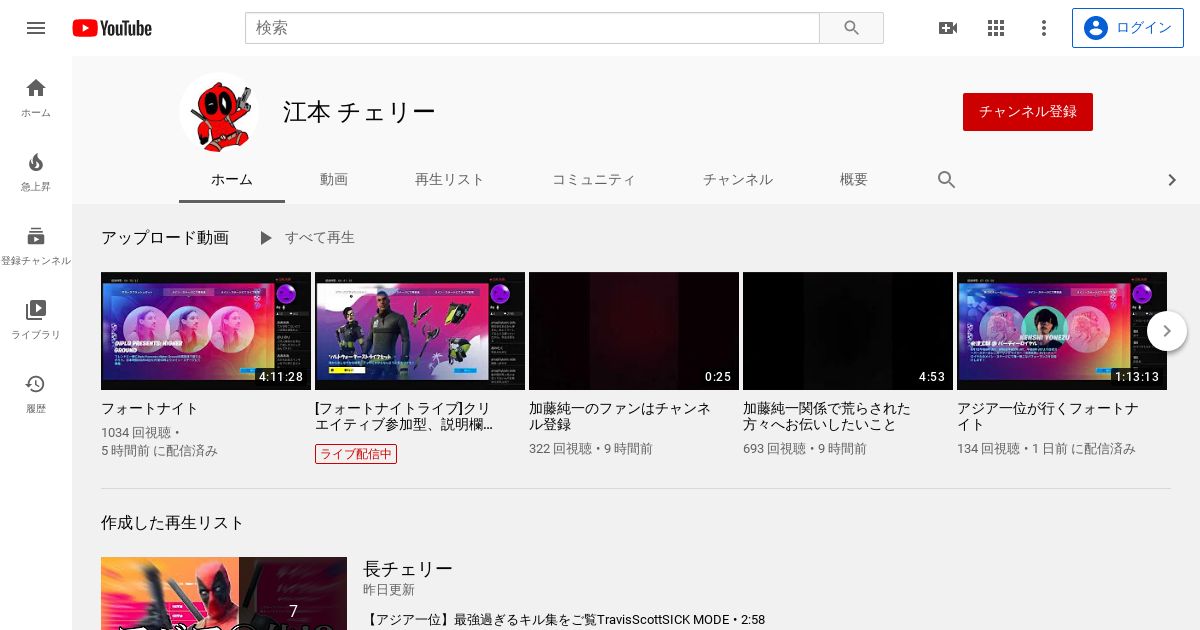The width and height of the screenshot is (1200, 630).
Task: Subscribe with チャンネル登録 button
Action: pyautogui.click(x=1028, y=112)
